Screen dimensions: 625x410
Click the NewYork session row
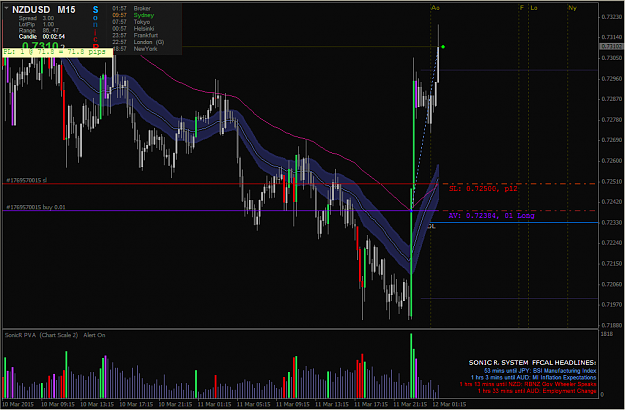click(135, 49)
